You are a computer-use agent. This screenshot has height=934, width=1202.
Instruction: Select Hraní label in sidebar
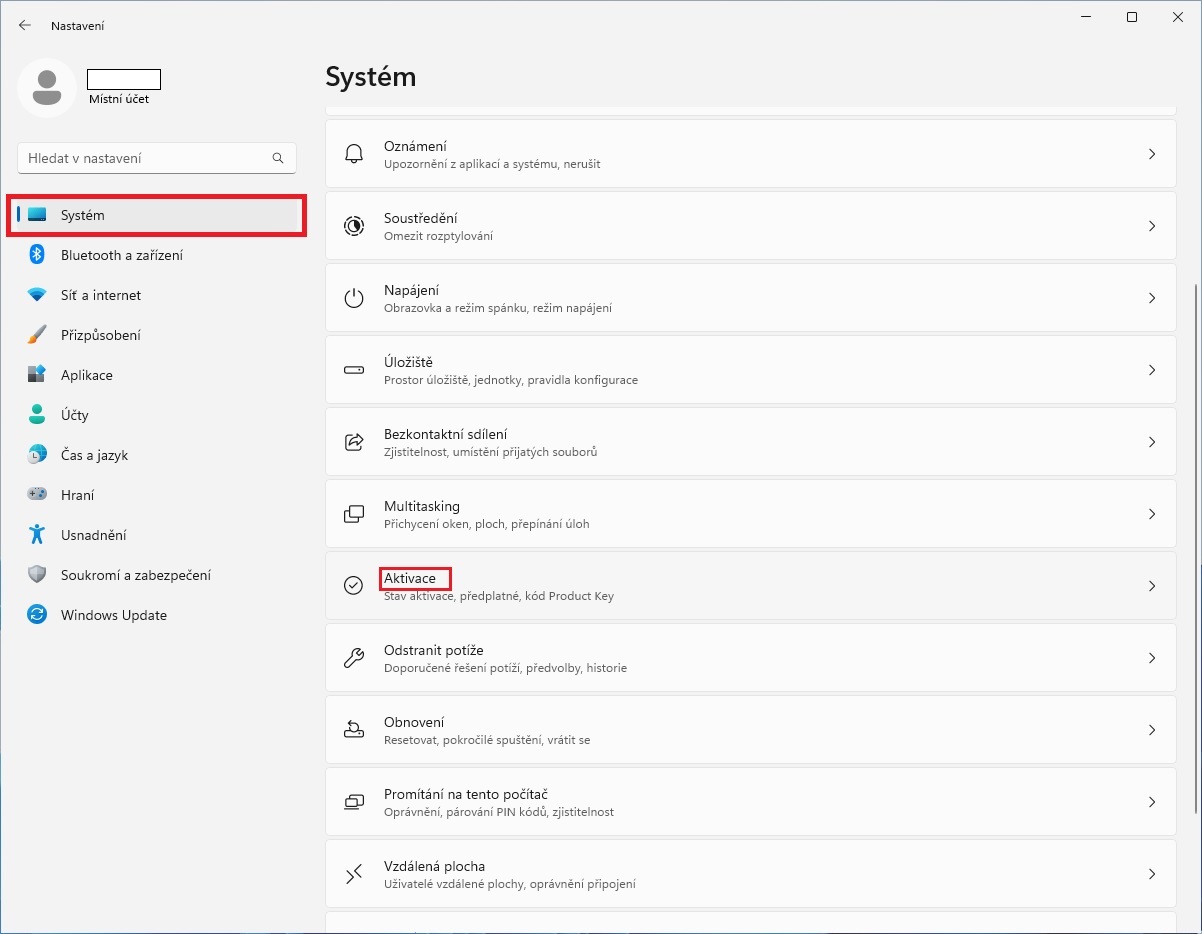point(78,495)
